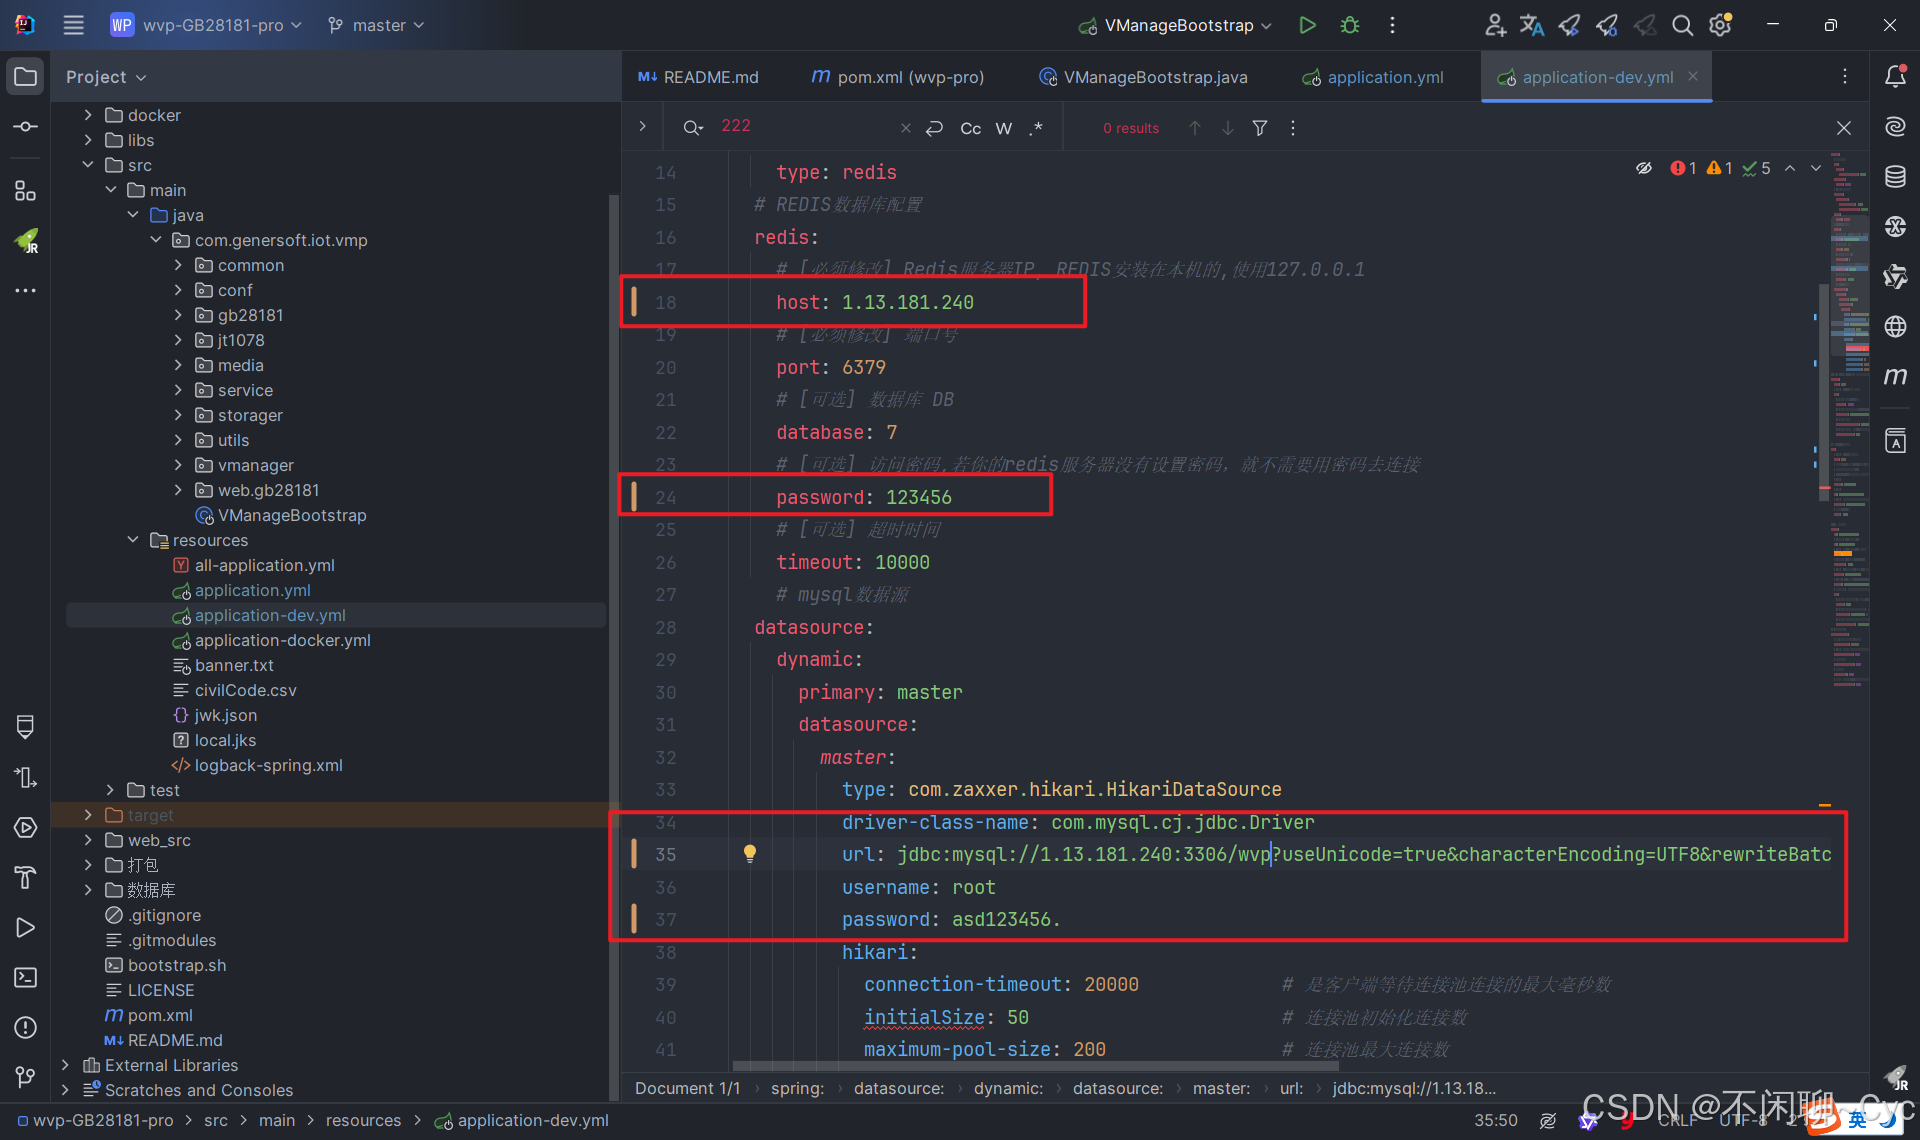The image size is (1920, 1140).
Task: Open the Database tool window
Action: (1896, 176)
